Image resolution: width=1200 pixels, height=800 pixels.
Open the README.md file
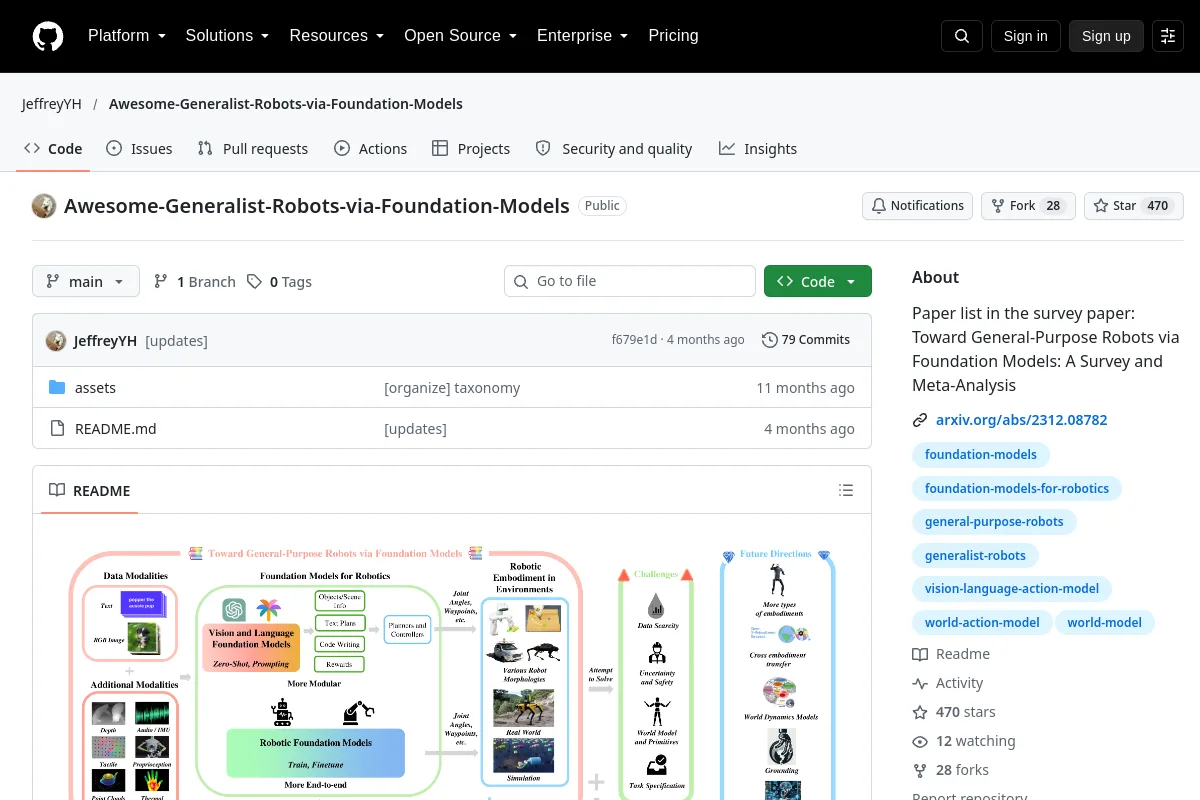[116, 429]
